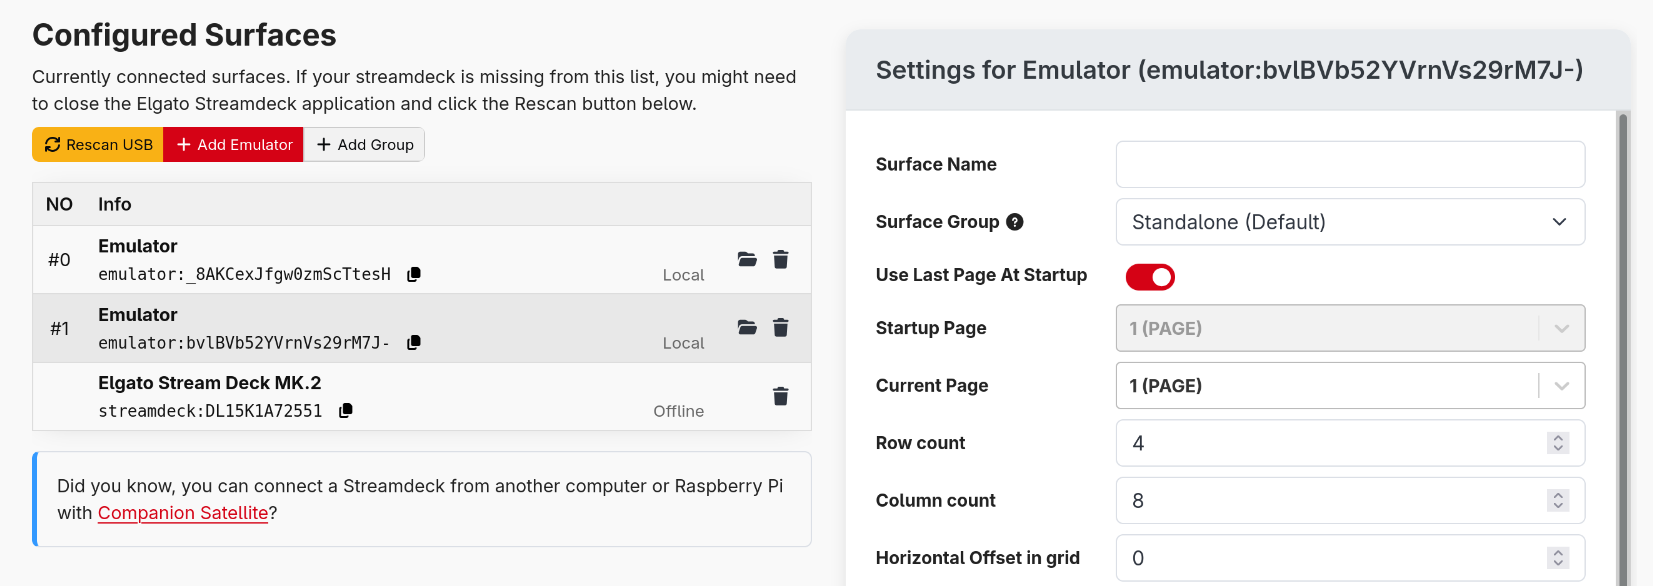1653x586 pixels.
Task: Click the Add Group button
Action: pyautogui.click(x=365, y=145)
